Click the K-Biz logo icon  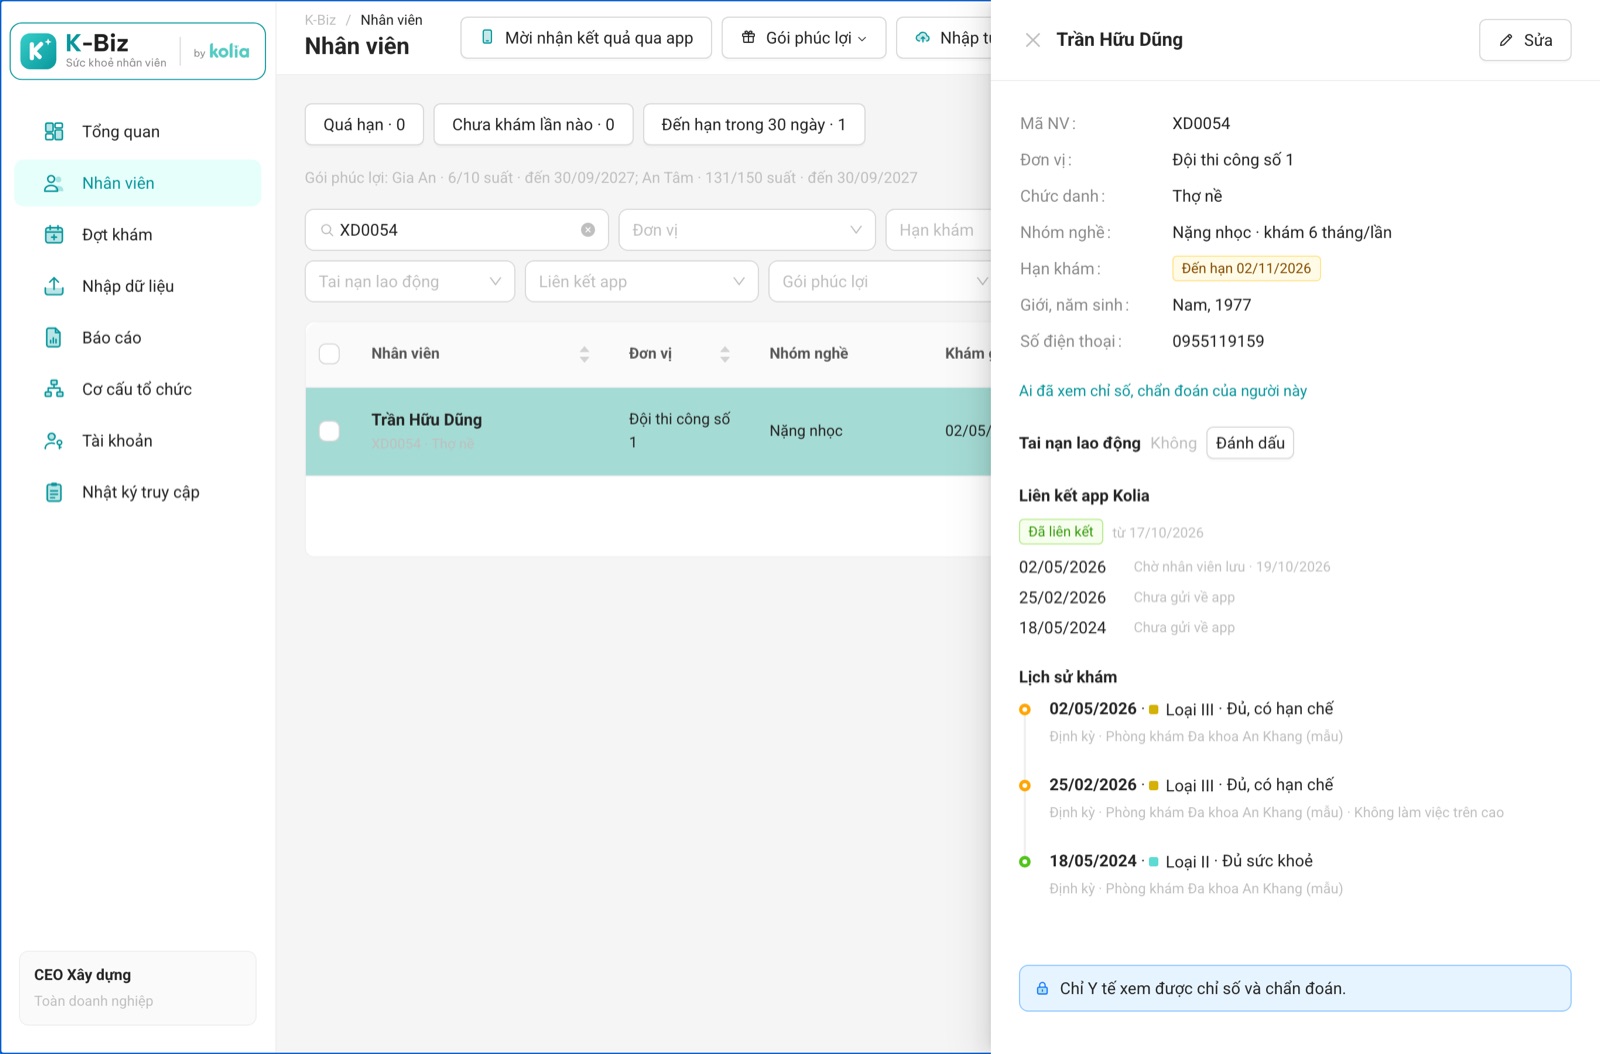click(x=39, y=51)
